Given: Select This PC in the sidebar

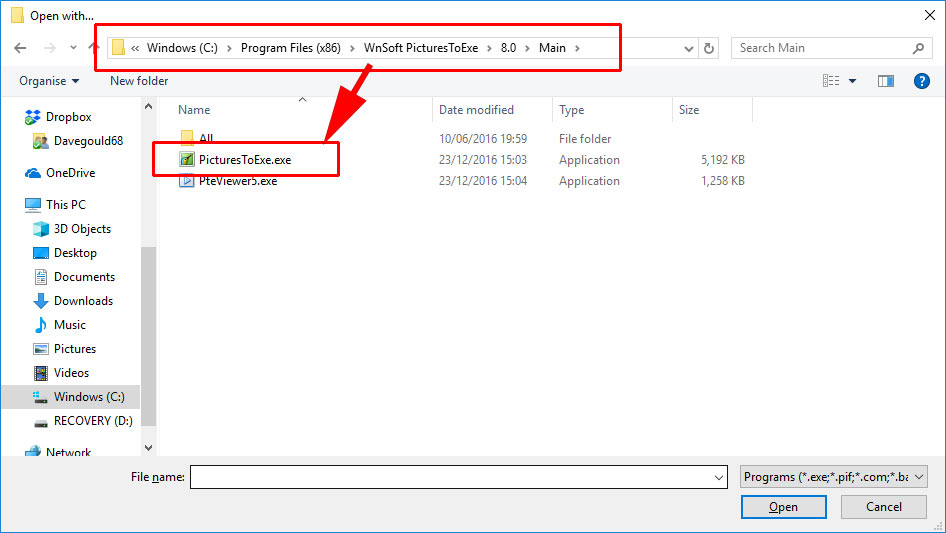Looking at the screenshot, I should click(x=66, y=205).
